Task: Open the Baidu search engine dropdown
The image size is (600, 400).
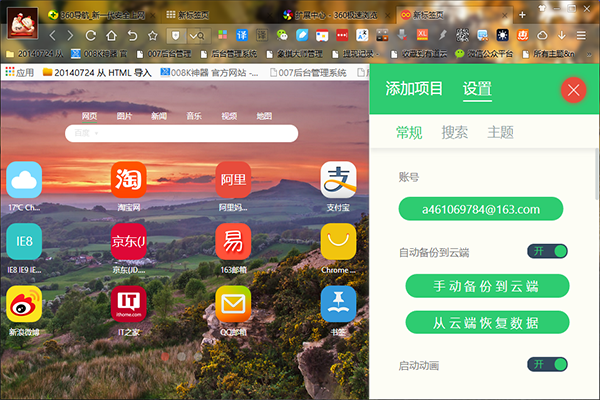Action: click(x=86, y=133)
